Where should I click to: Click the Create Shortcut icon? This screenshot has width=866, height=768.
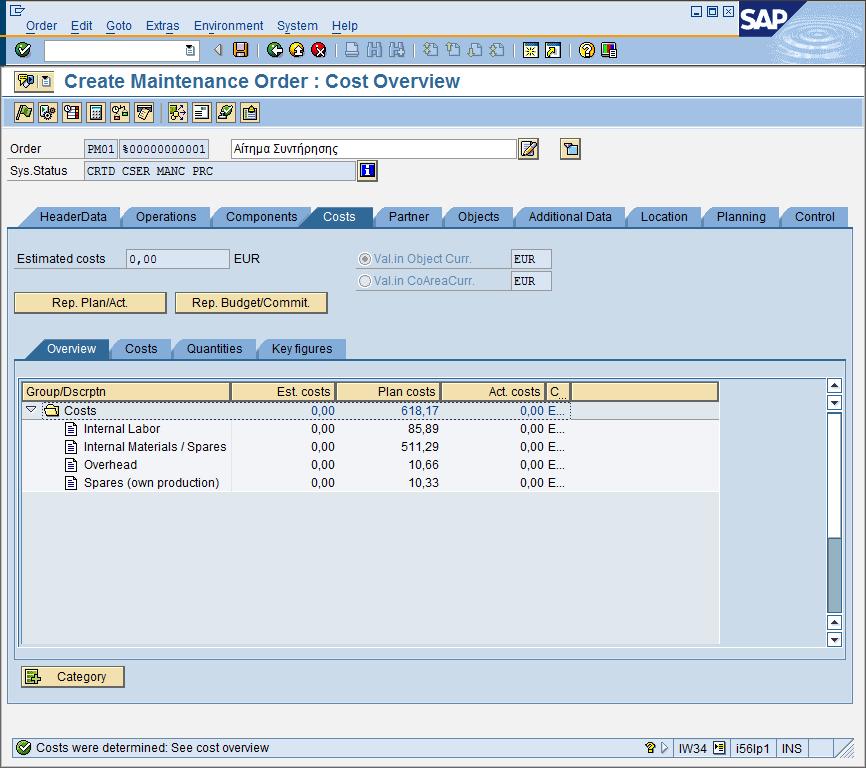pos(553,50)
